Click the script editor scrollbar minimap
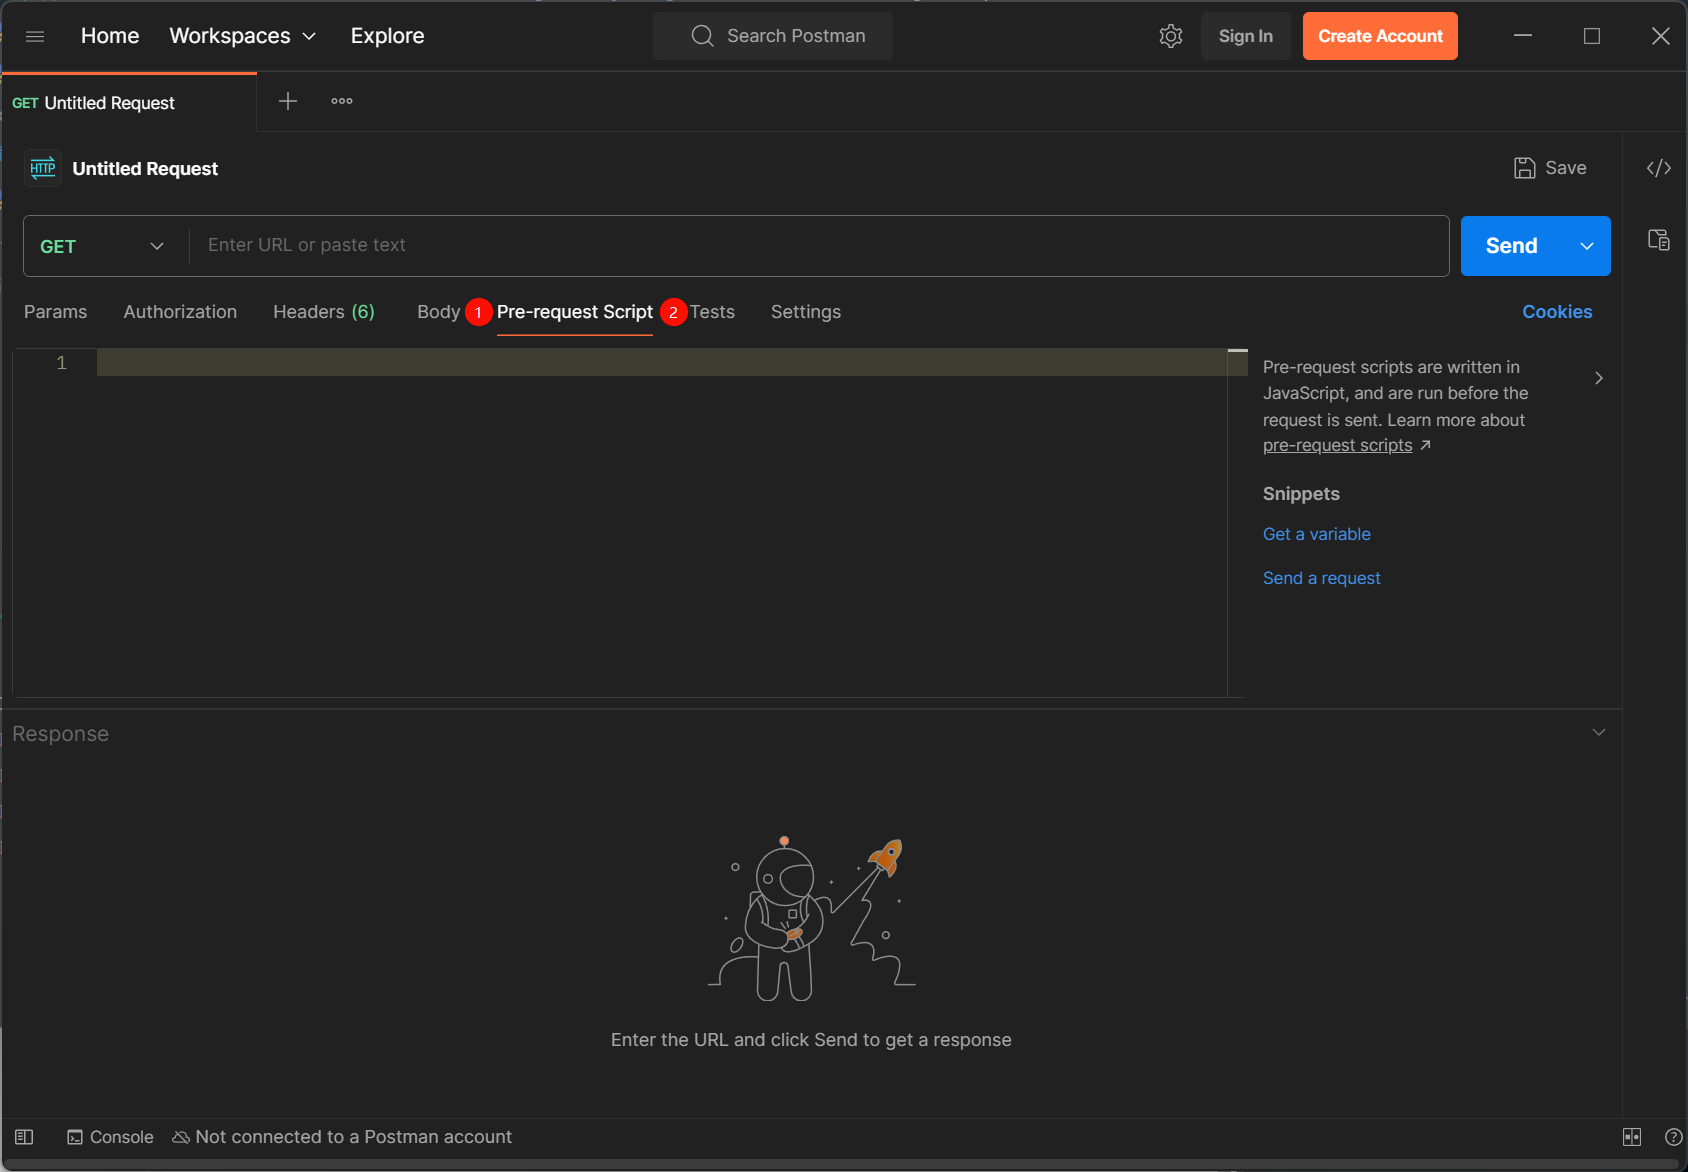1688x1172 pixels. click(x=1237, y=522)
